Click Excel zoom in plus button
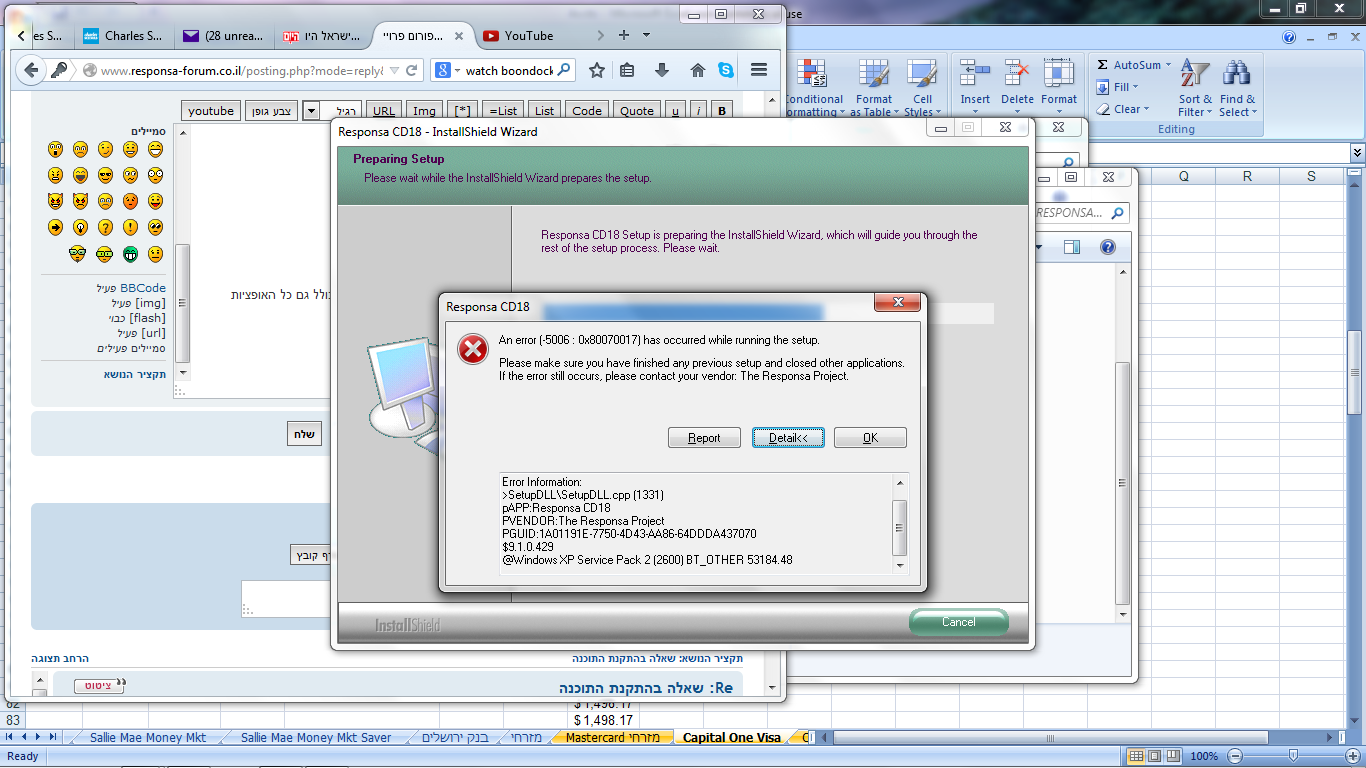This screenshot has width=1366, height=768. 1354,756
